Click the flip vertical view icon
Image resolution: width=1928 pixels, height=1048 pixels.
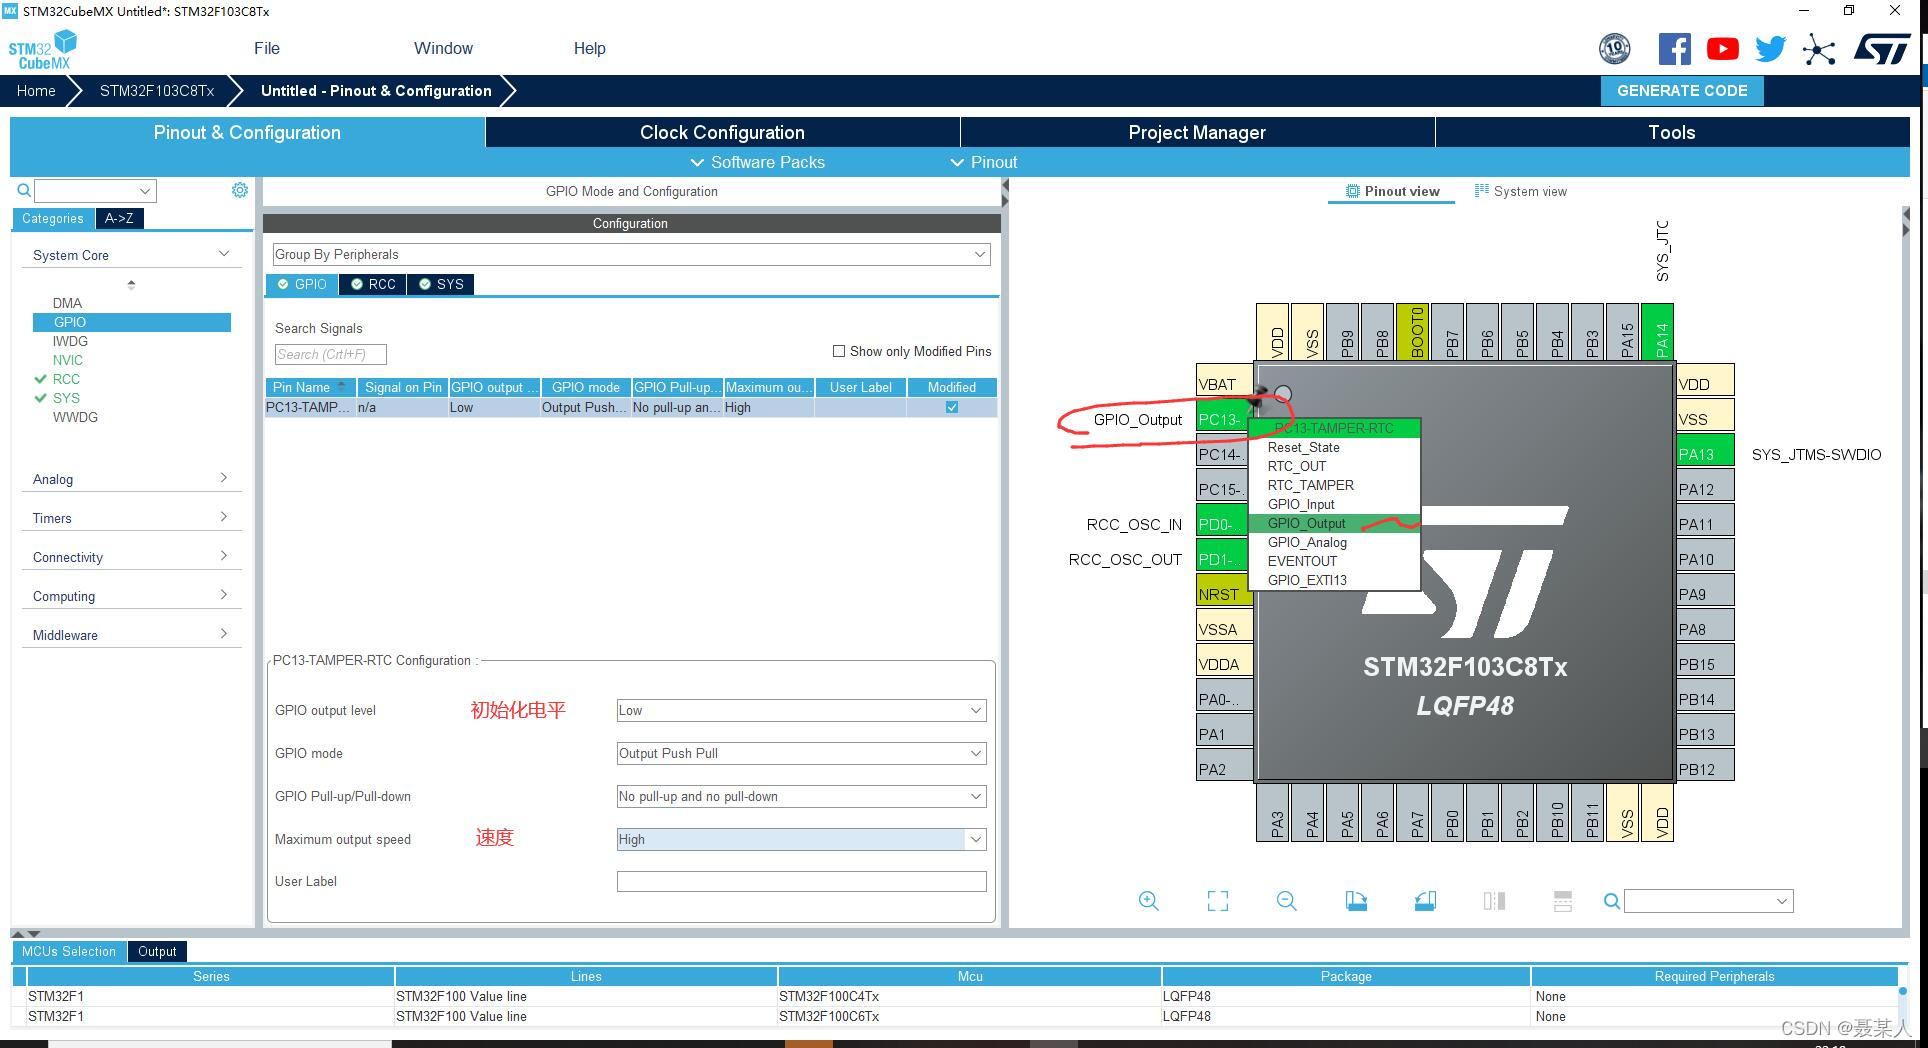(x=1563, y=901)
